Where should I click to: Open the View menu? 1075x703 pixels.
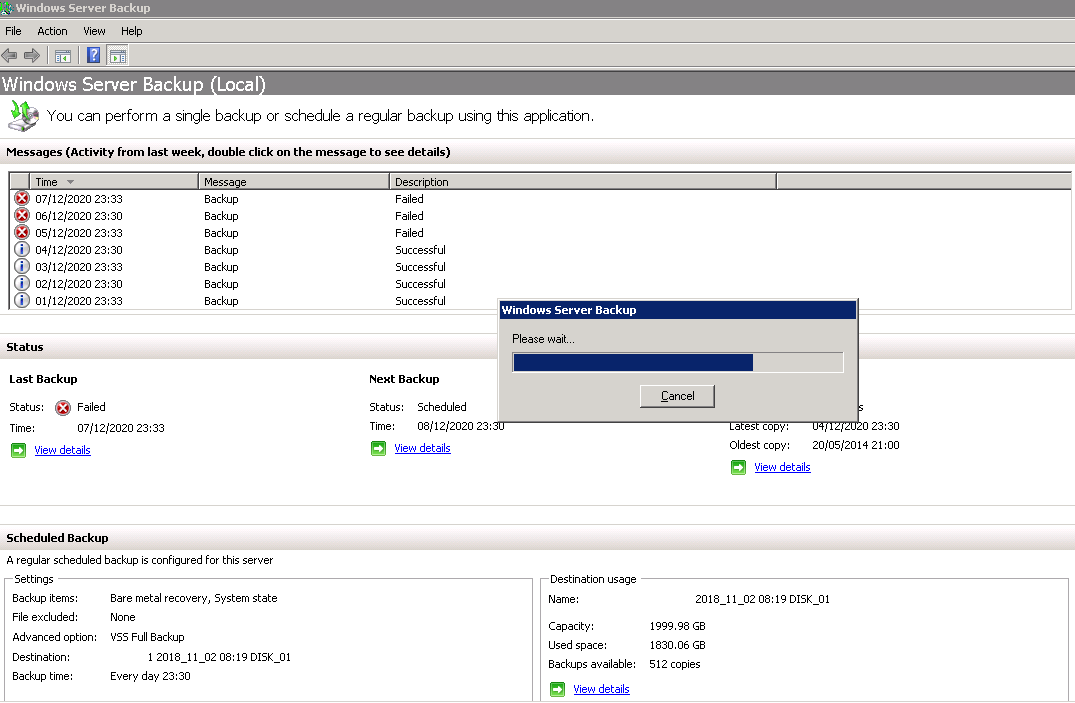[x=94, y=32]
